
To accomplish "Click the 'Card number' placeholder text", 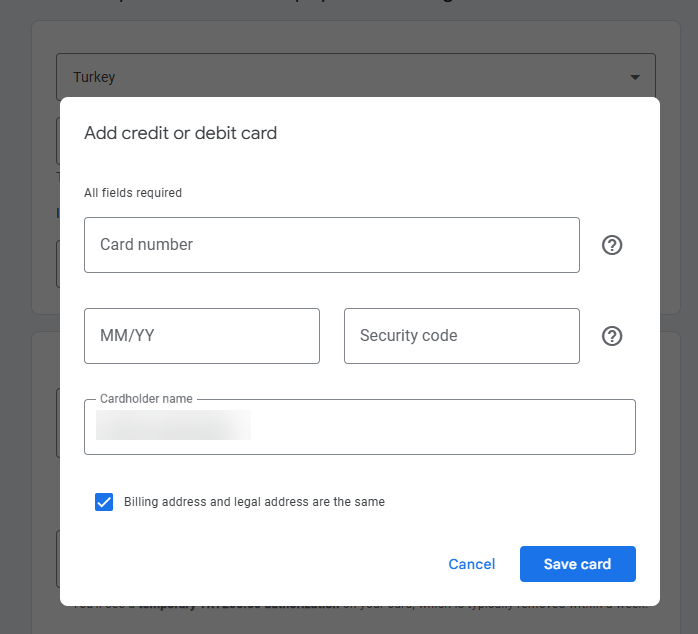I will [x=146, y=245].
